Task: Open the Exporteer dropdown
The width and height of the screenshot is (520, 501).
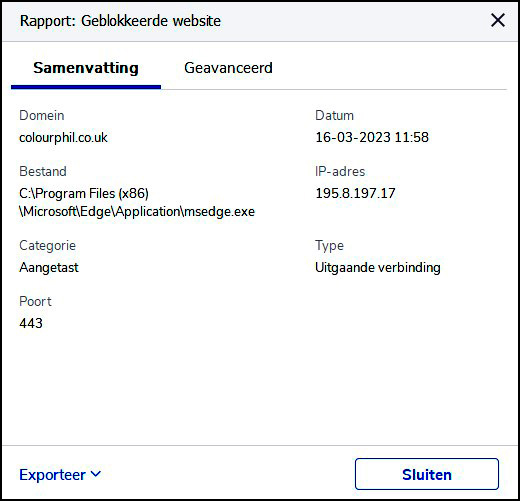Action: coord(60,475)
